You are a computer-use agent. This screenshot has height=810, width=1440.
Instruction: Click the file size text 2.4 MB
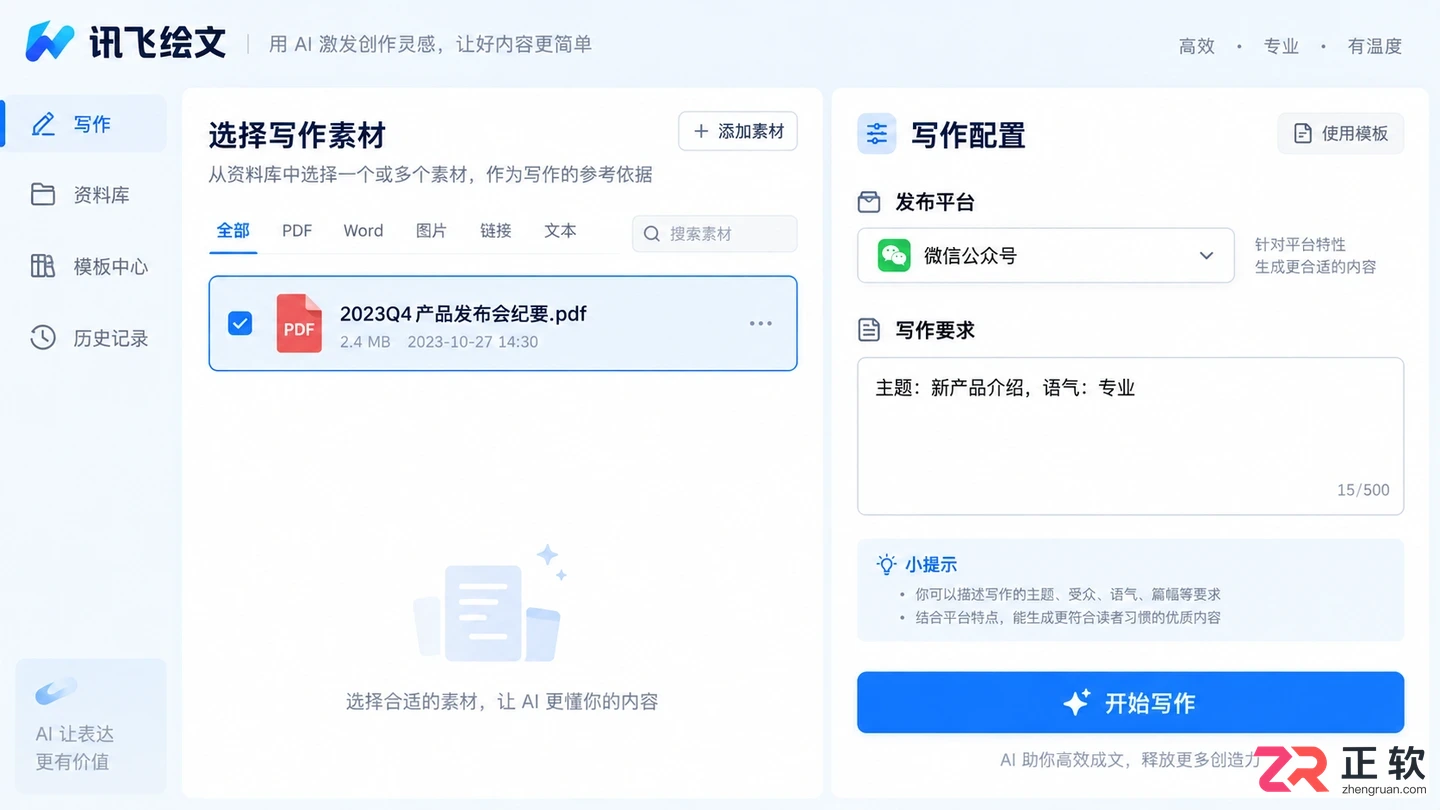[x=365, y=342]
